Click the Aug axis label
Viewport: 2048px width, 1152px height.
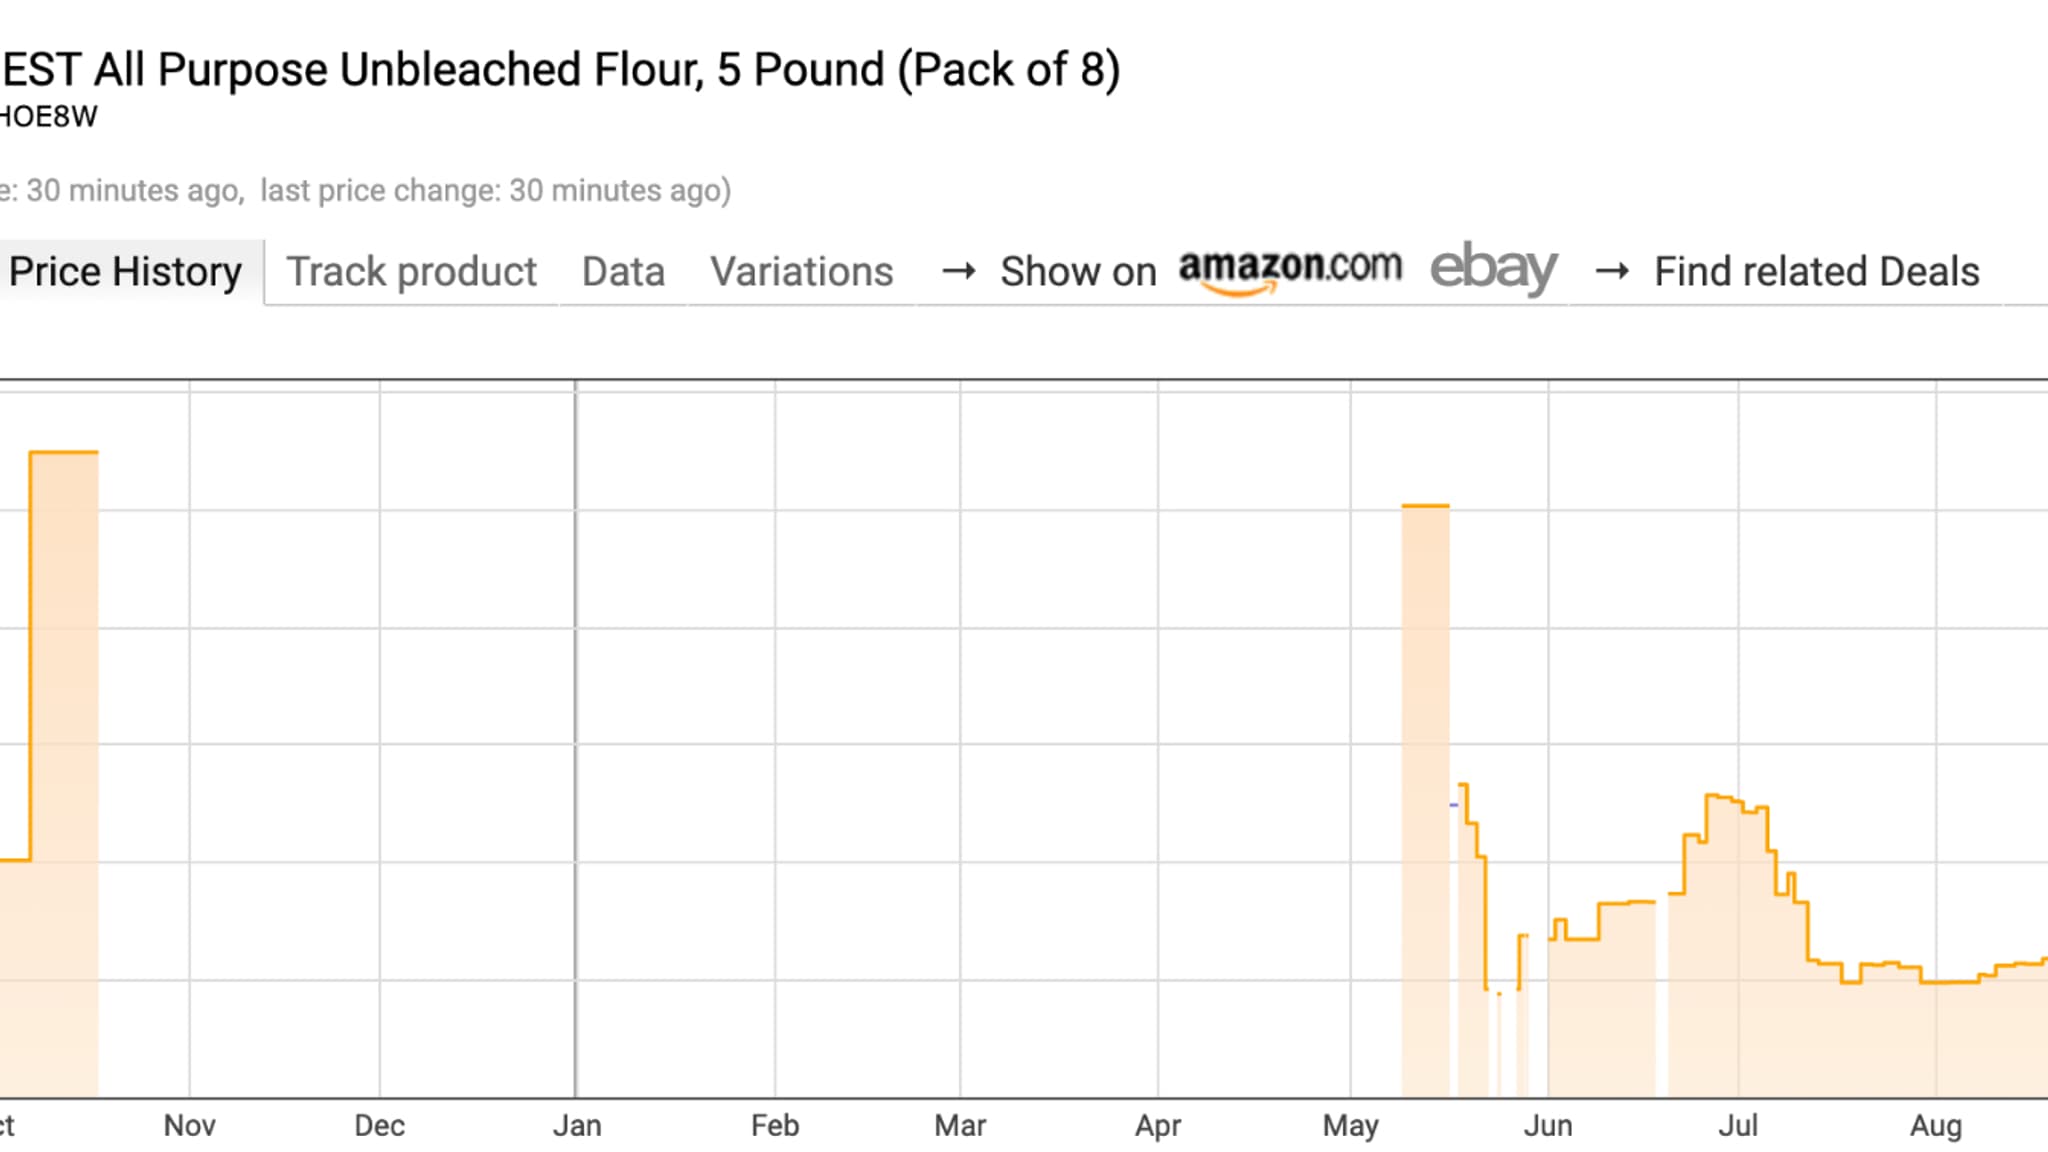click(x=1936, y=1127)
